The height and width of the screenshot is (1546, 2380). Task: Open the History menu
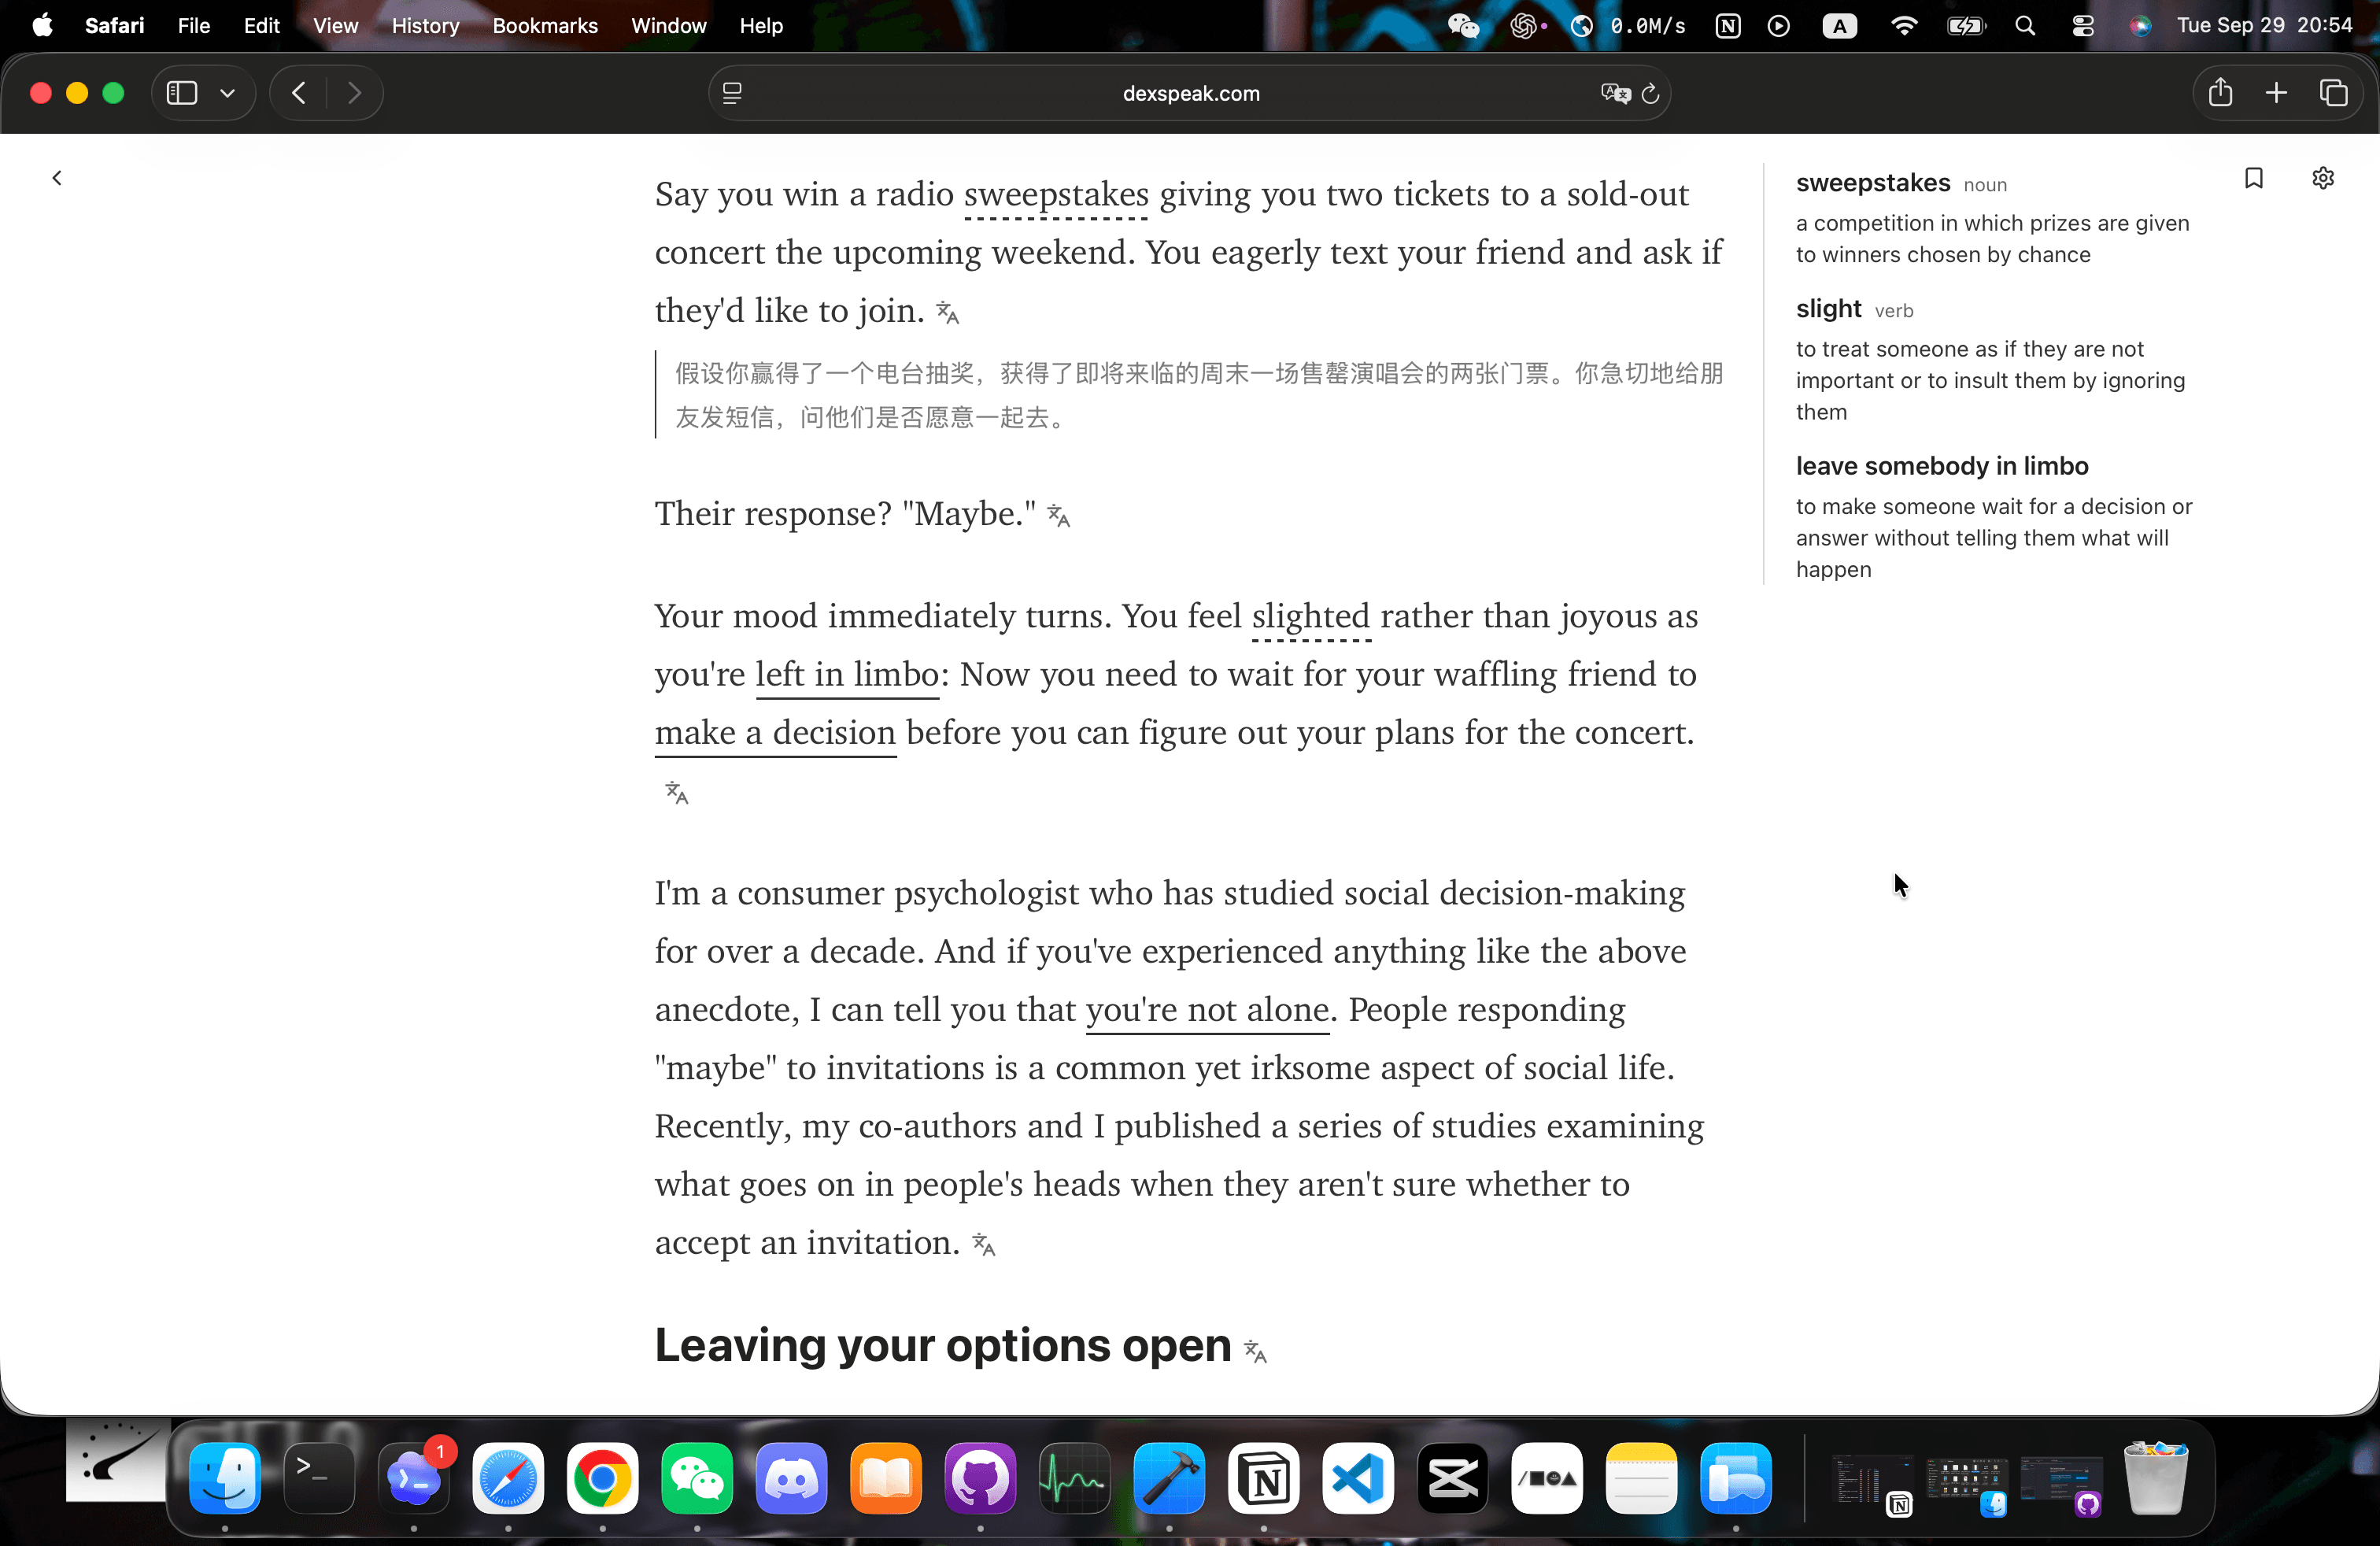pos(425,25)
